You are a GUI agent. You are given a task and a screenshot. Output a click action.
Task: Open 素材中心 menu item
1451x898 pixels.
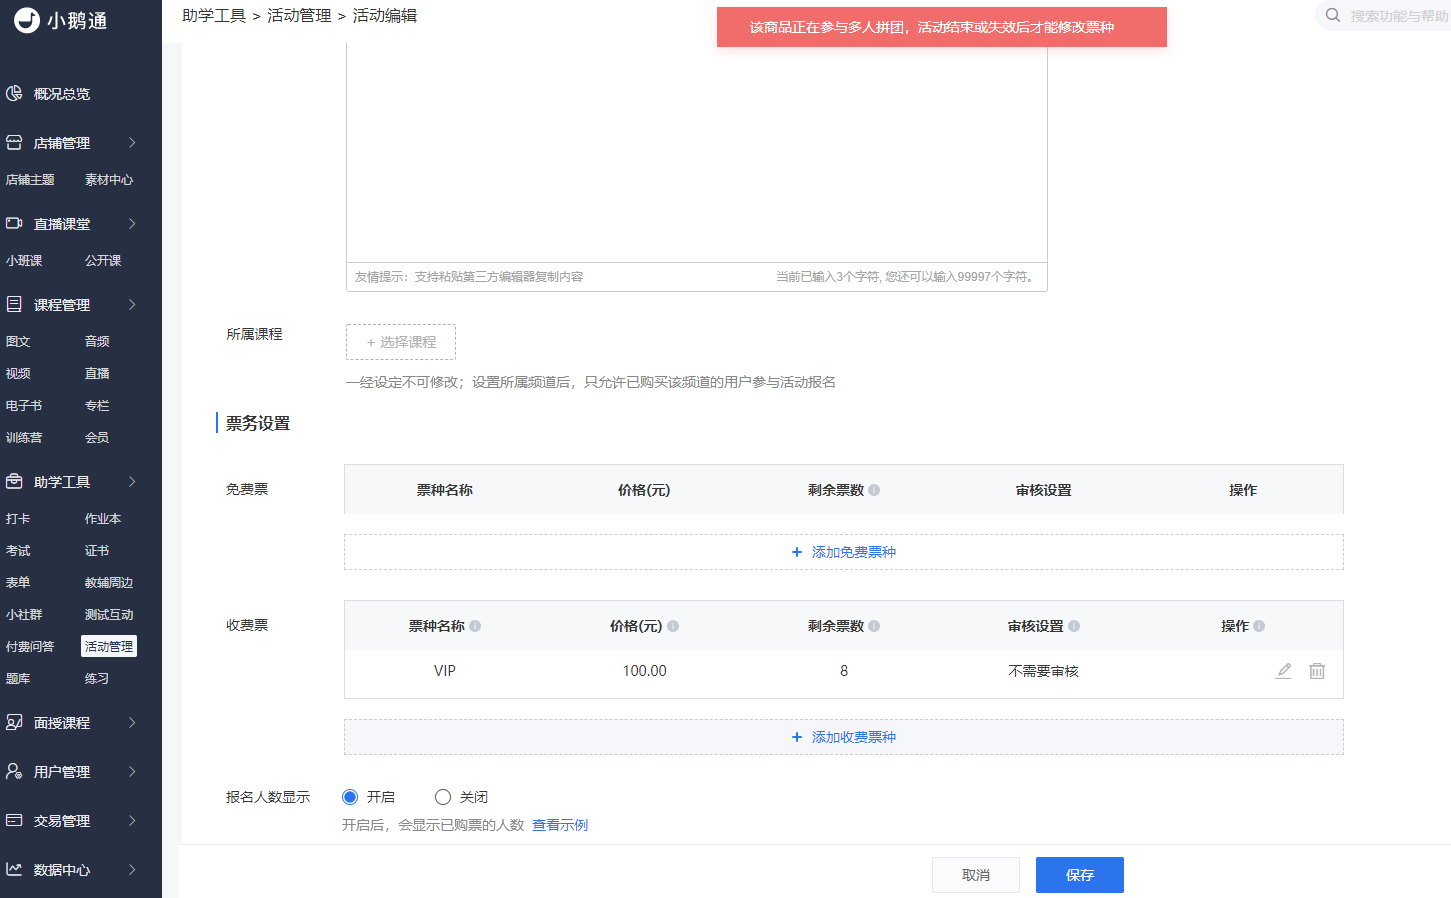click(x=109, y=180)
